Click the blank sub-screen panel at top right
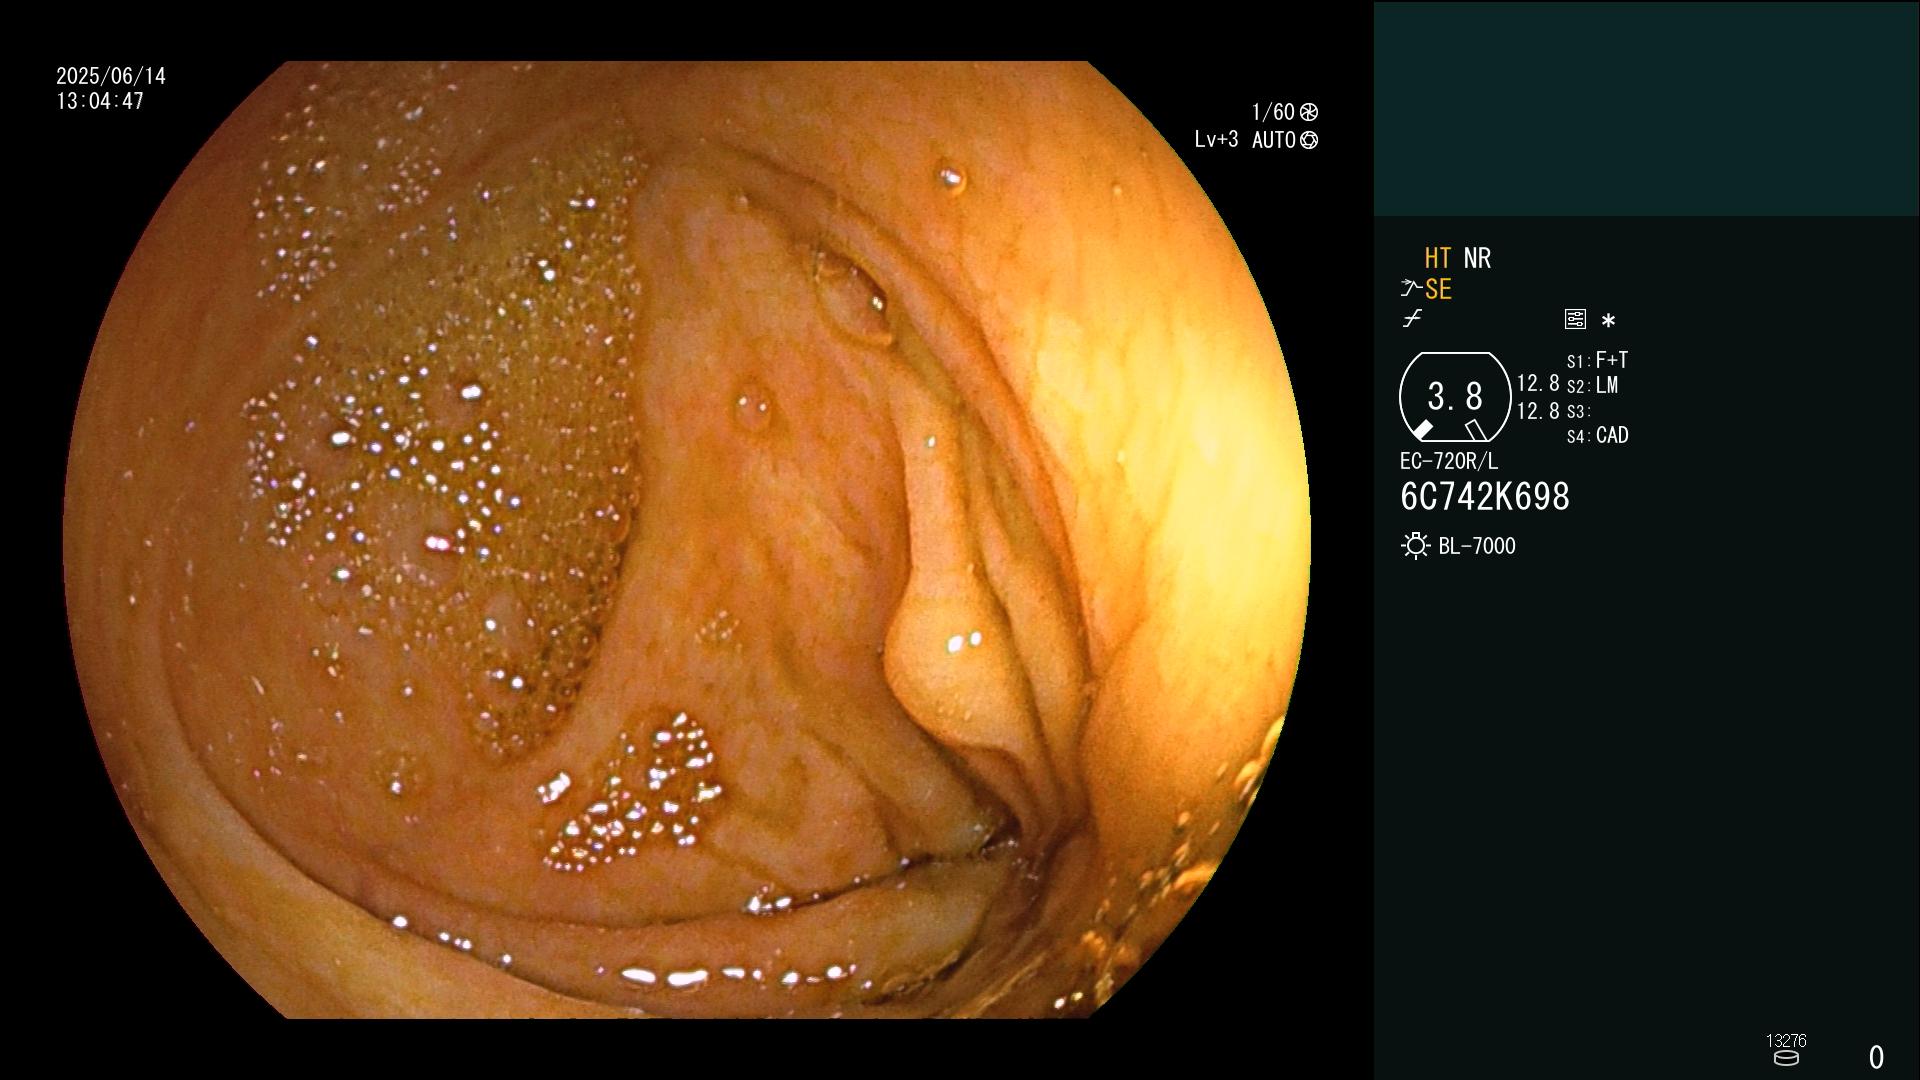The width and height of the screenshot is (1920, 1080). [1647, 108]
